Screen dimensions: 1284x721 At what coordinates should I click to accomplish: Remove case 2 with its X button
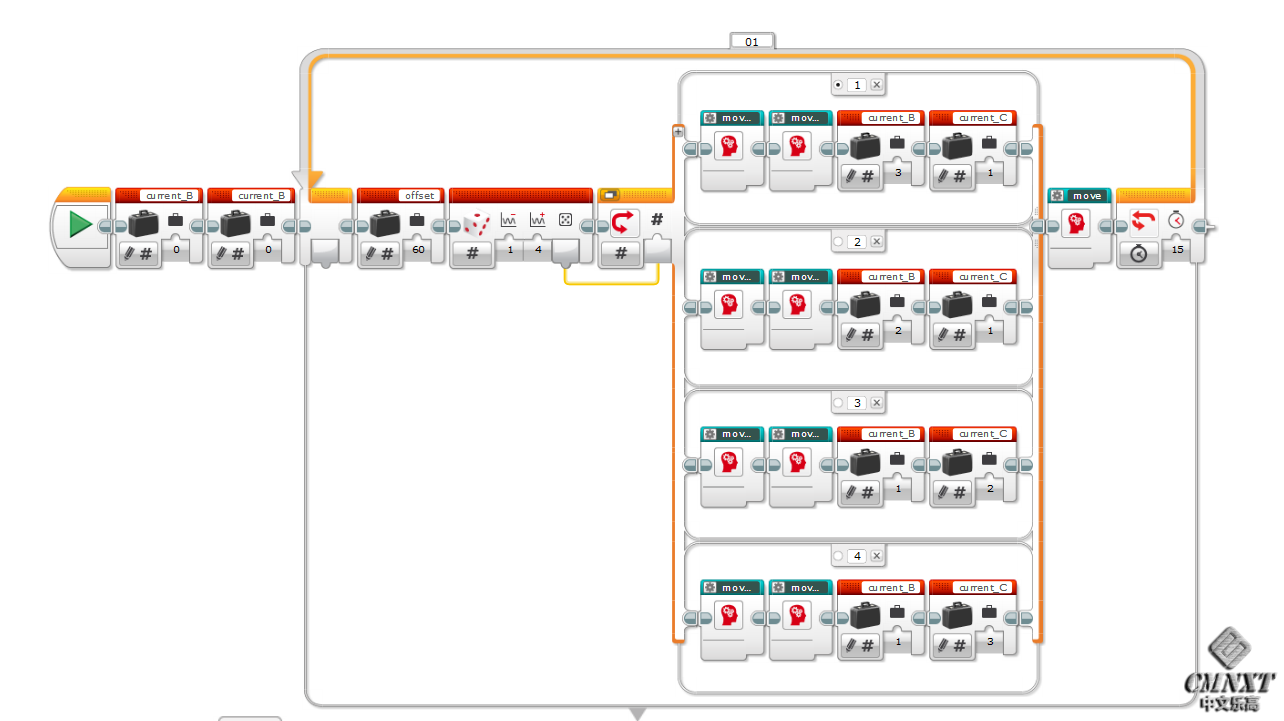coord(876,242)
